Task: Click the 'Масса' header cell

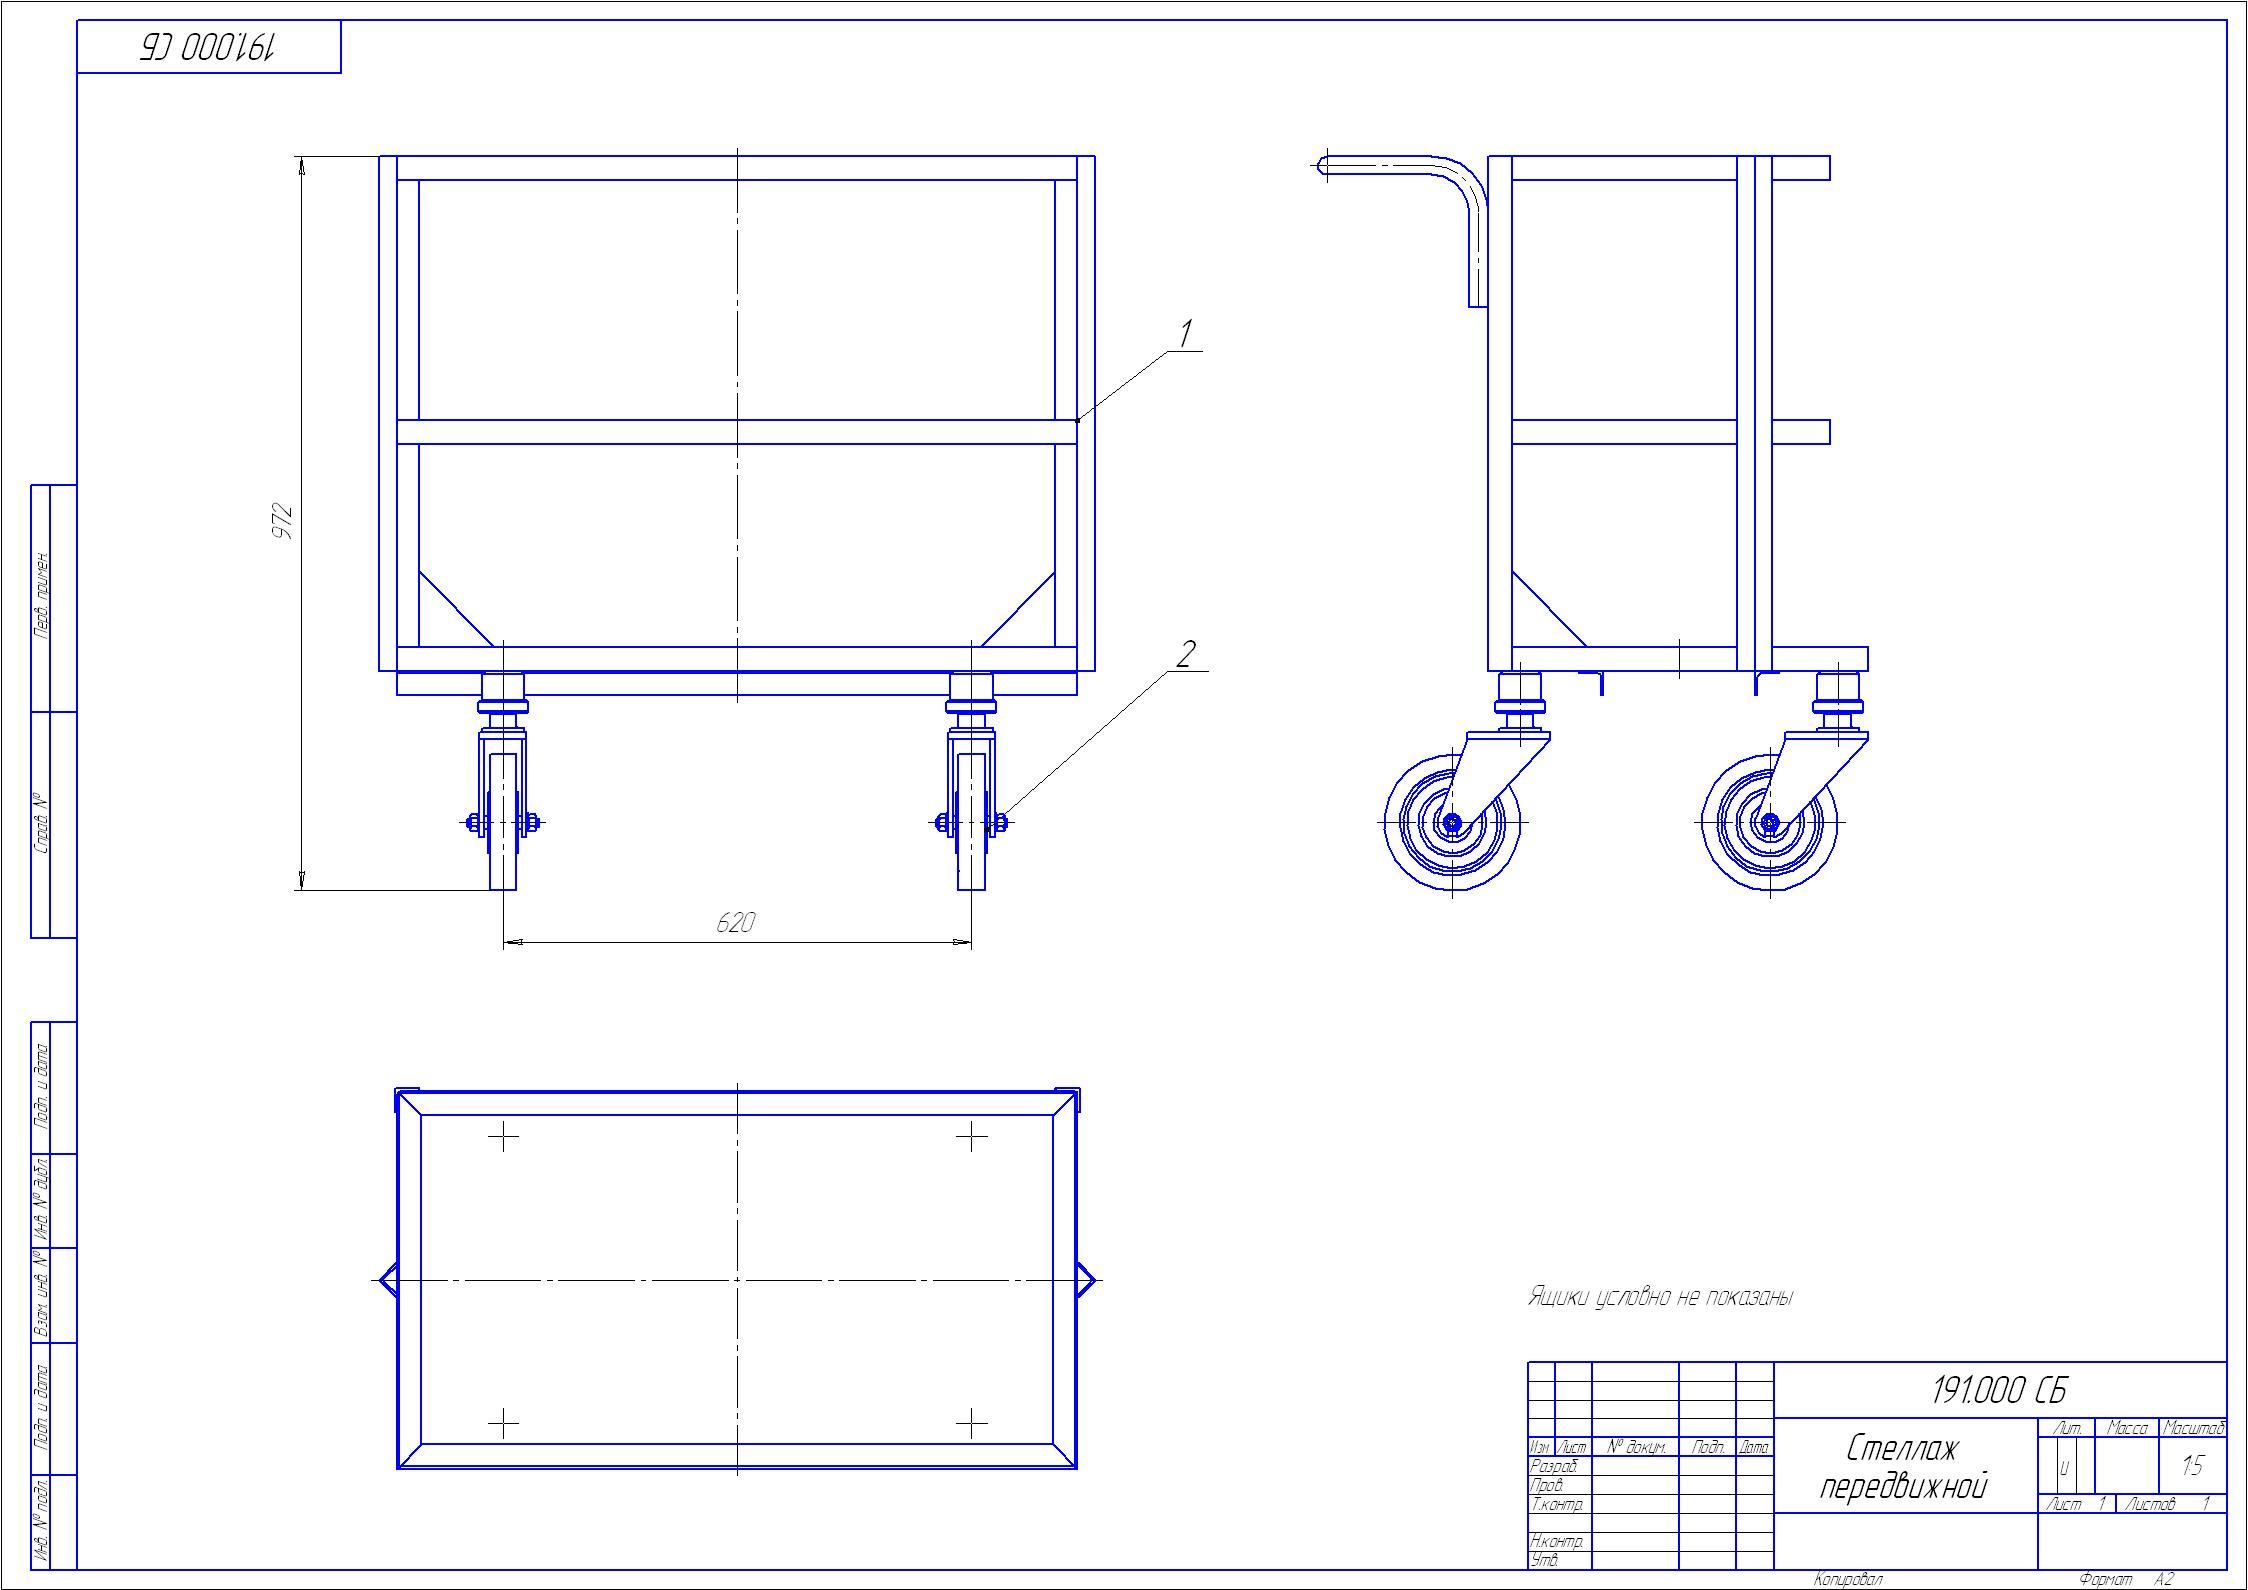Action: [x=2127, y=1428]
